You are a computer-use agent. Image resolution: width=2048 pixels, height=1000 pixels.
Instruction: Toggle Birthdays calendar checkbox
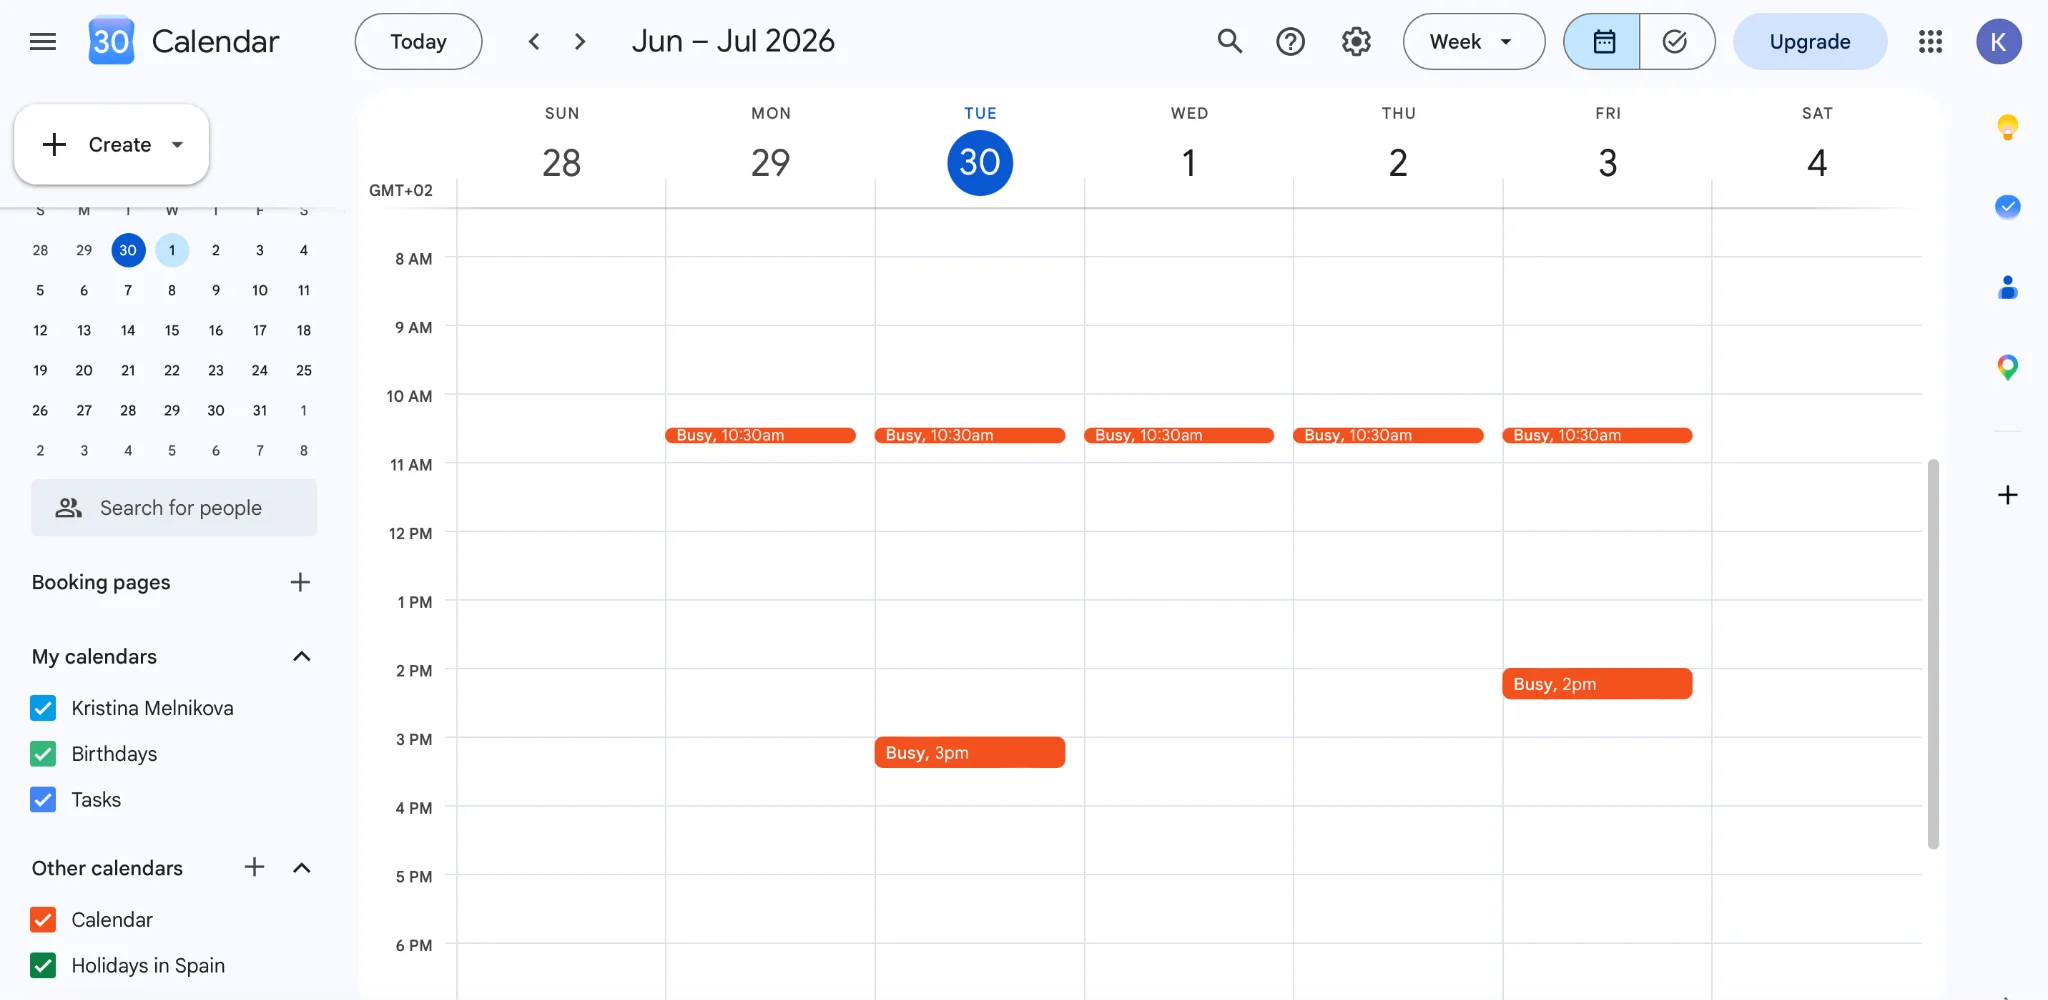pyautogui.click(x=43, y=754)
